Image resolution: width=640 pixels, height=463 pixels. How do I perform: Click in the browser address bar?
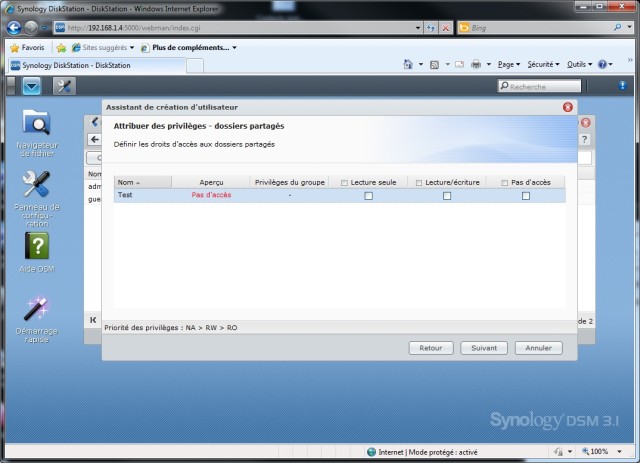[239, 28]
